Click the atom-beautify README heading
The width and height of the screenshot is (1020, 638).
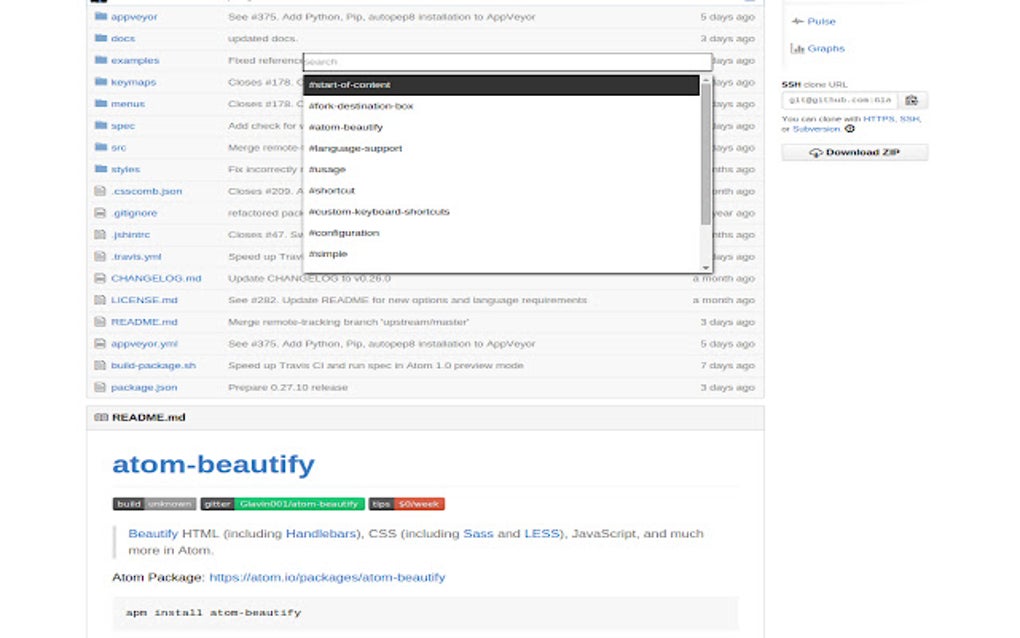pos(213,464)
